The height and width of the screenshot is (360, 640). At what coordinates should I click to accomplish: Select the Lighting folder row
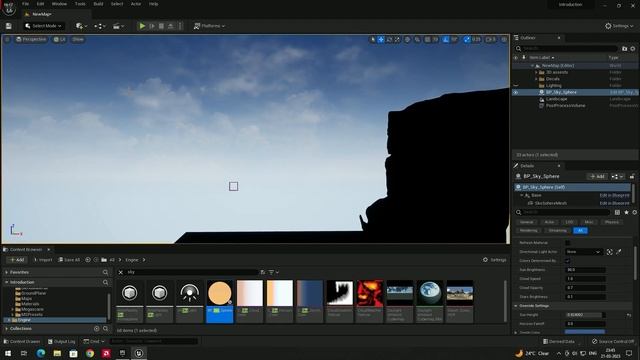coord(575,86)
